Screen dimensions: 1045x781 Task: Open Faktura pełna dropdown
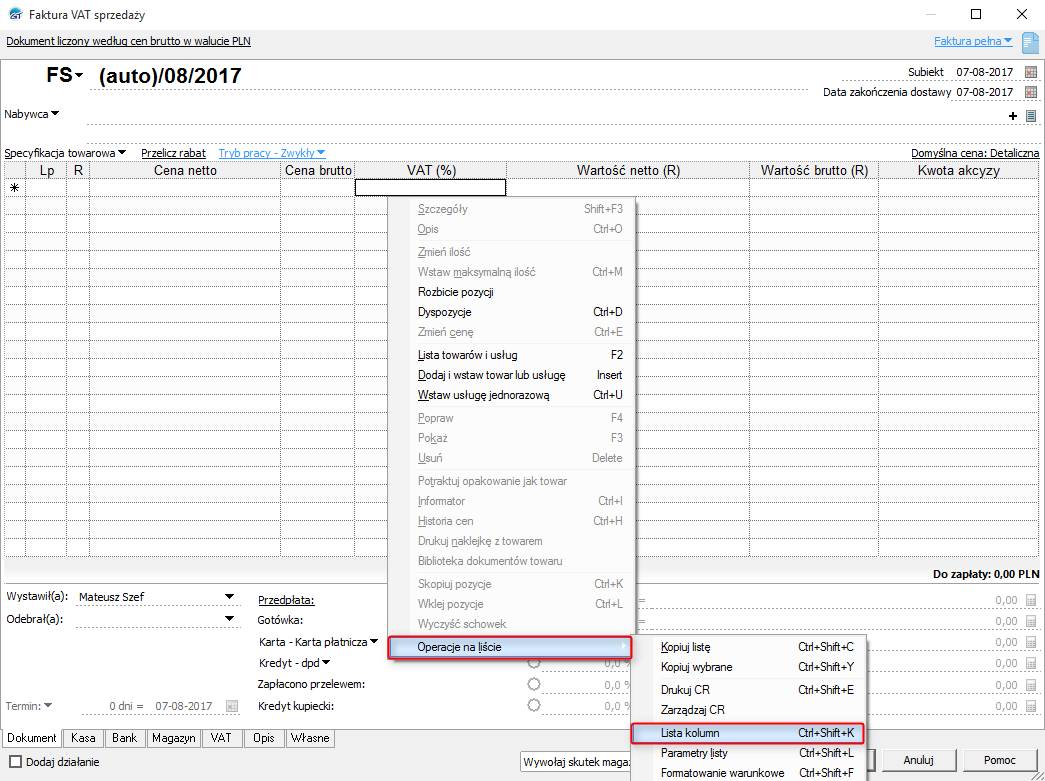973,41
